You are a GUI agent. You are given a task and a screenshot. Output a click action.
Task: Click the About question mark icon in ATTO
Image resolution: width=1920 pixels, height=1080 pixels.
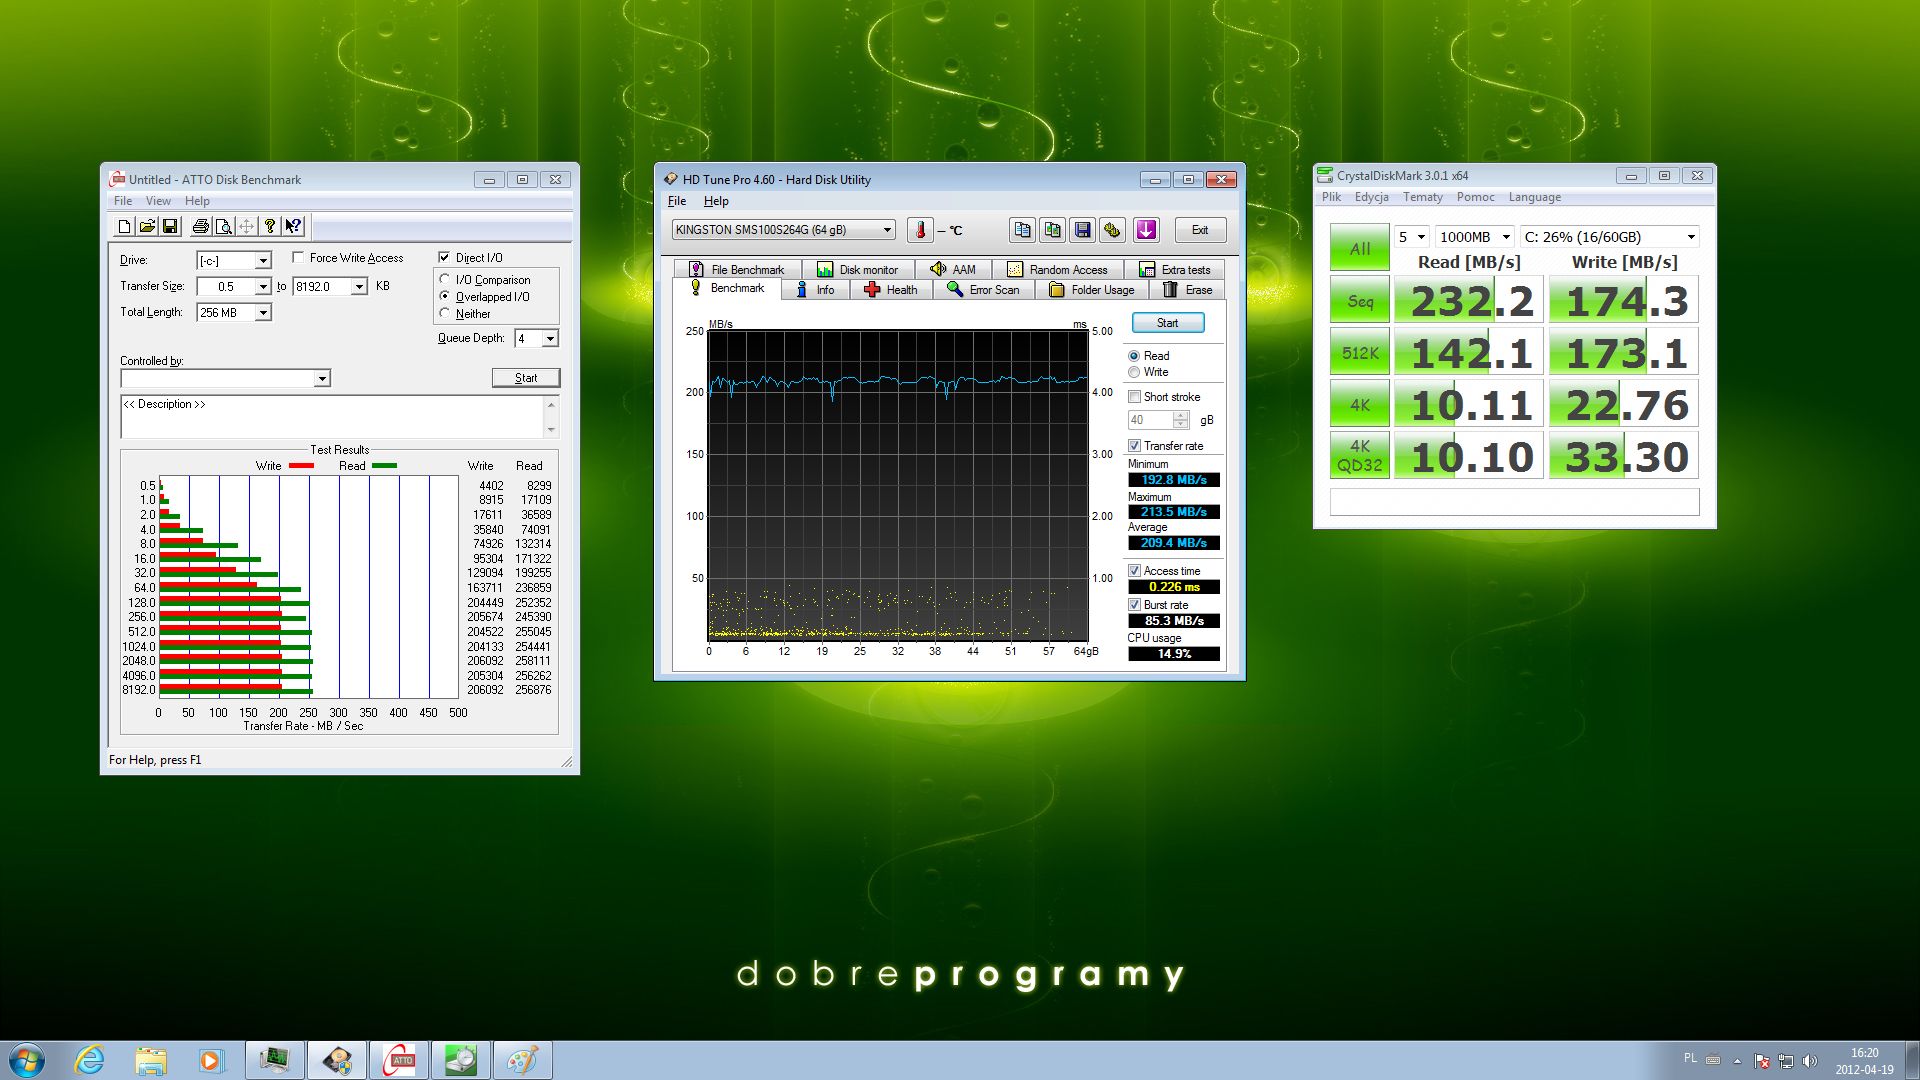click(269, 226)
